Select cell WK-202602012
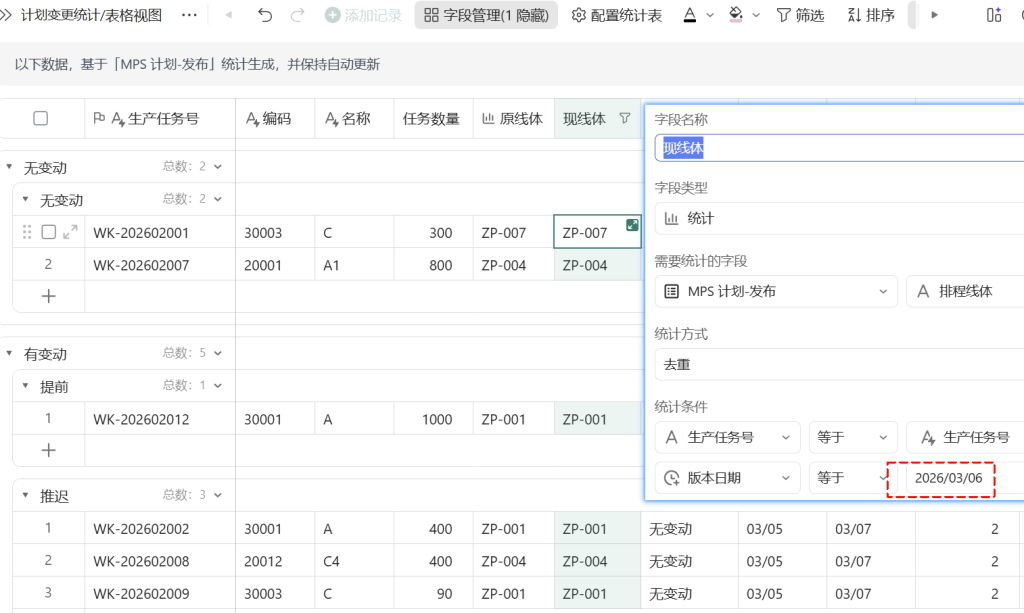This screenshot has width=1024, height=613. tap(160, 419)
